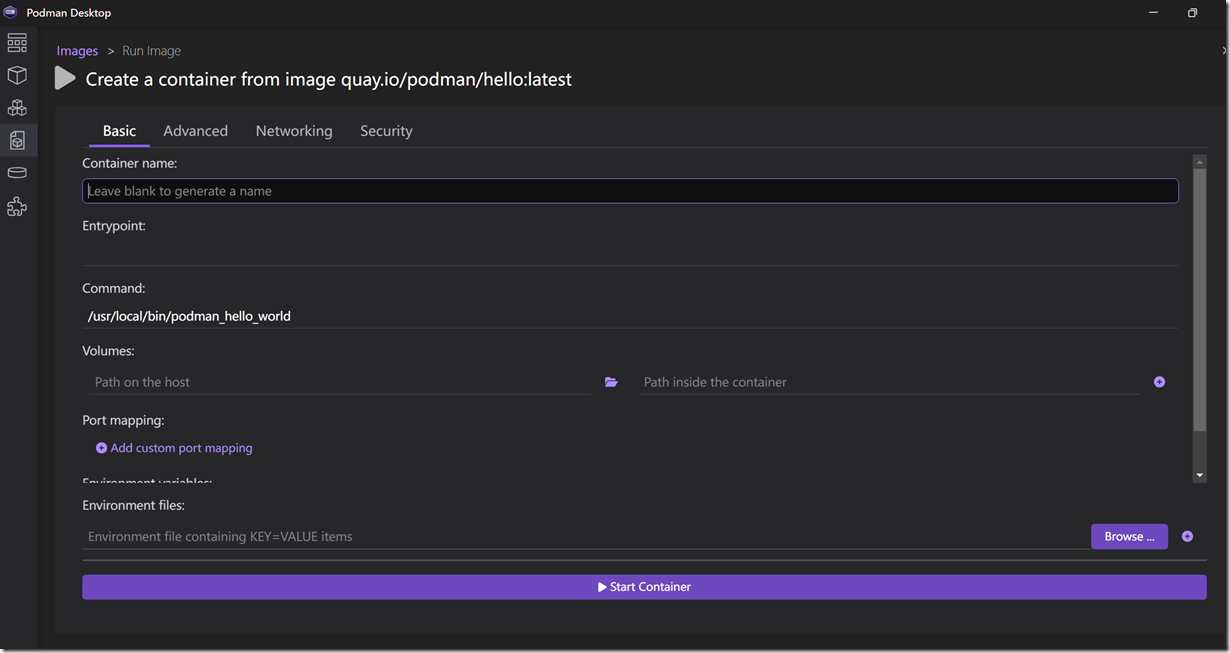Open the Extensions puzzle icon
The width and height of the screenshot is (1230, 653).
point(17,207)
